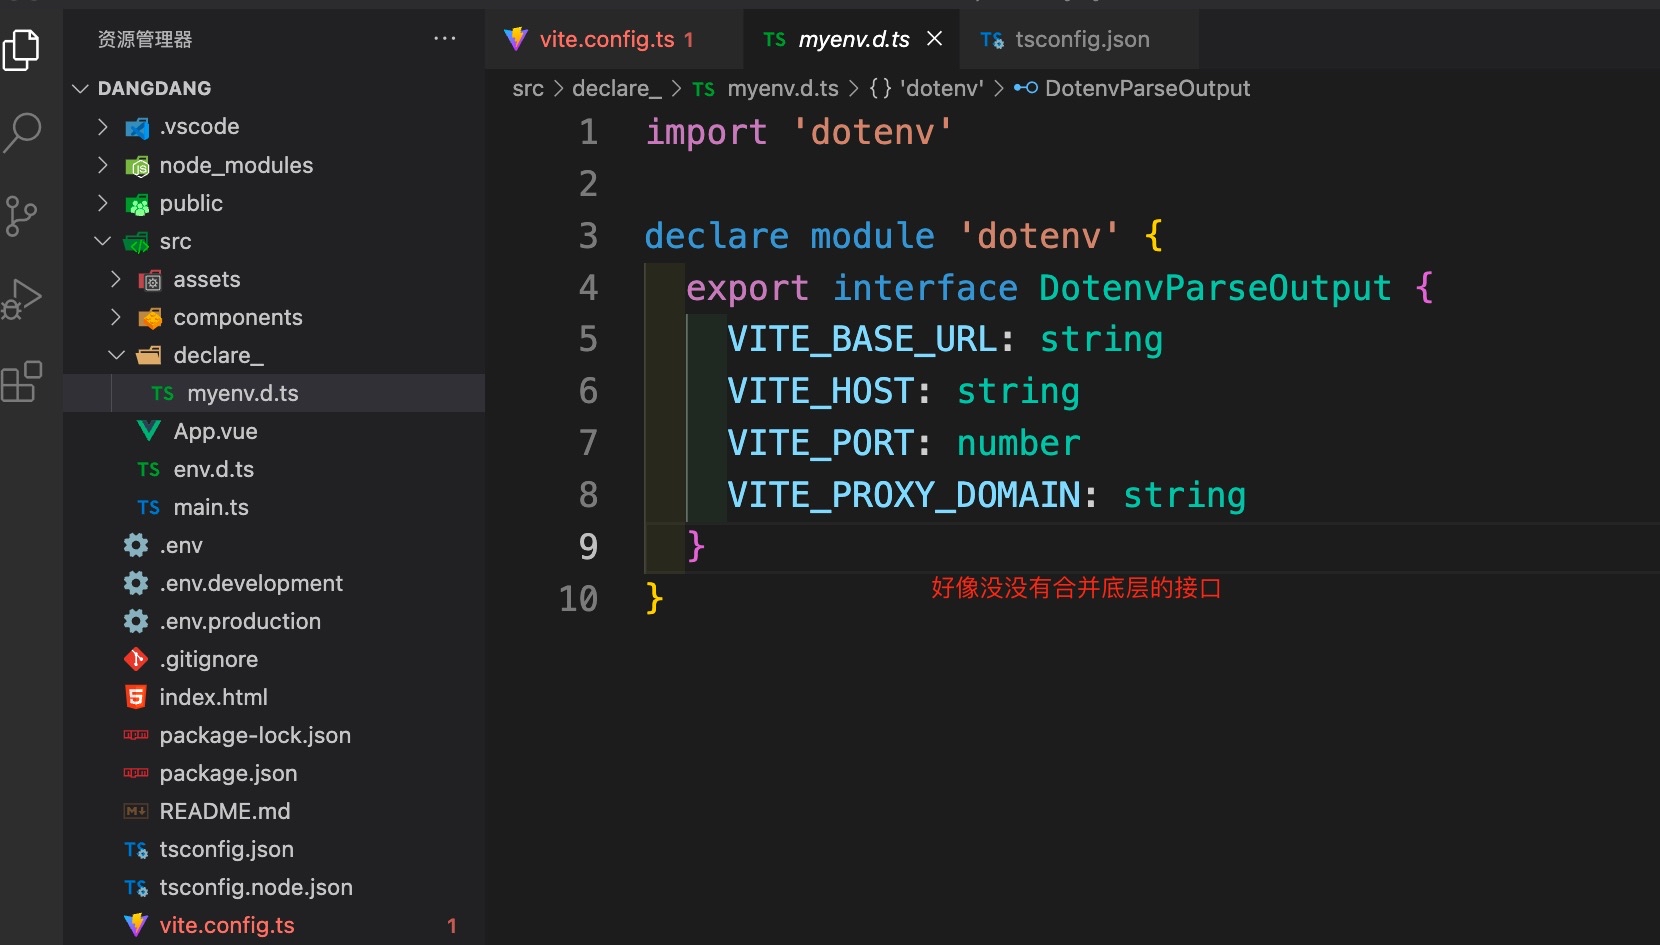
Task: Open the Search view in the activity bar
Action: click(22, 132)
